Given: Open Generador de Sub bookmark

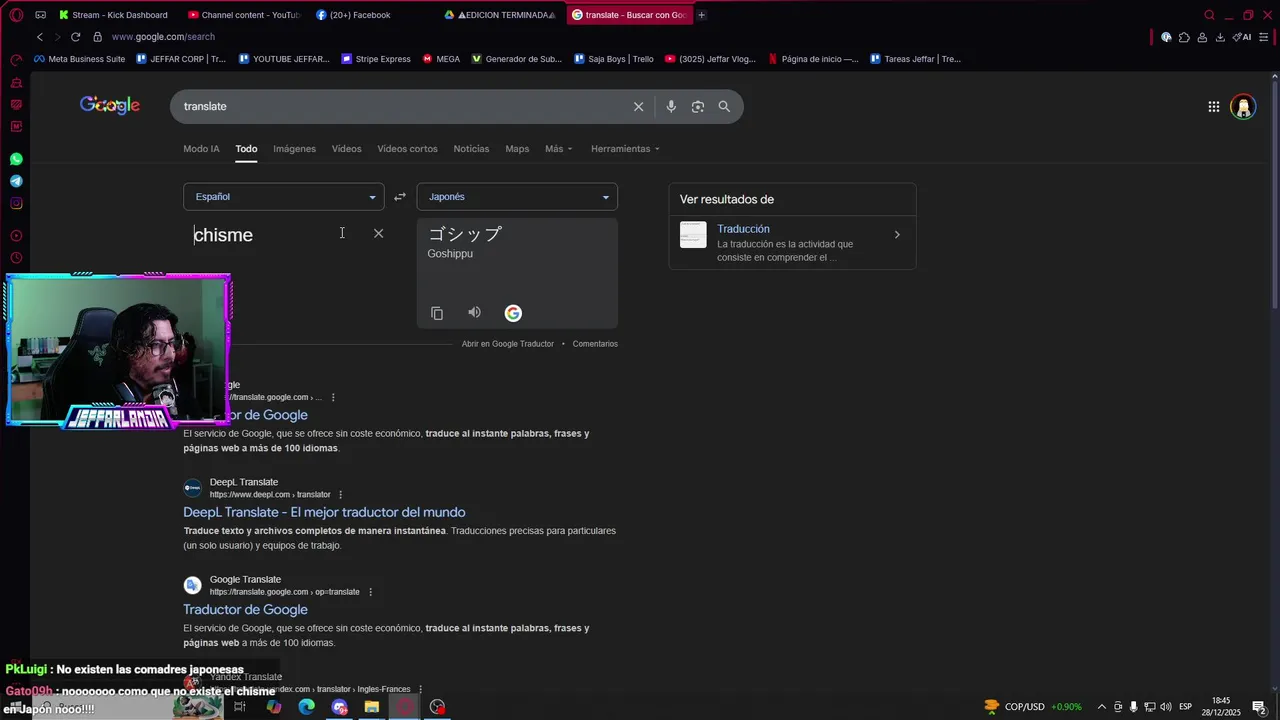Looking at the screenshot, I should [517, 59].
